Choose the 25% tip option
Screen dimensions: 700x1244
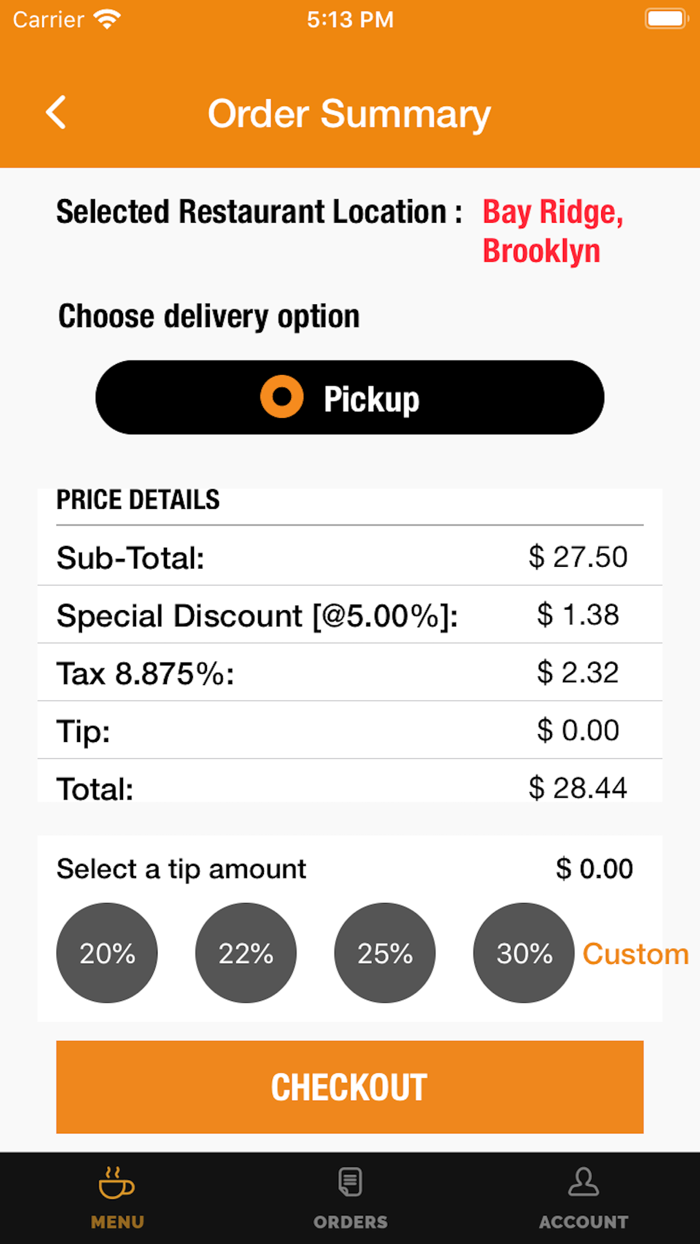[385, 953]
